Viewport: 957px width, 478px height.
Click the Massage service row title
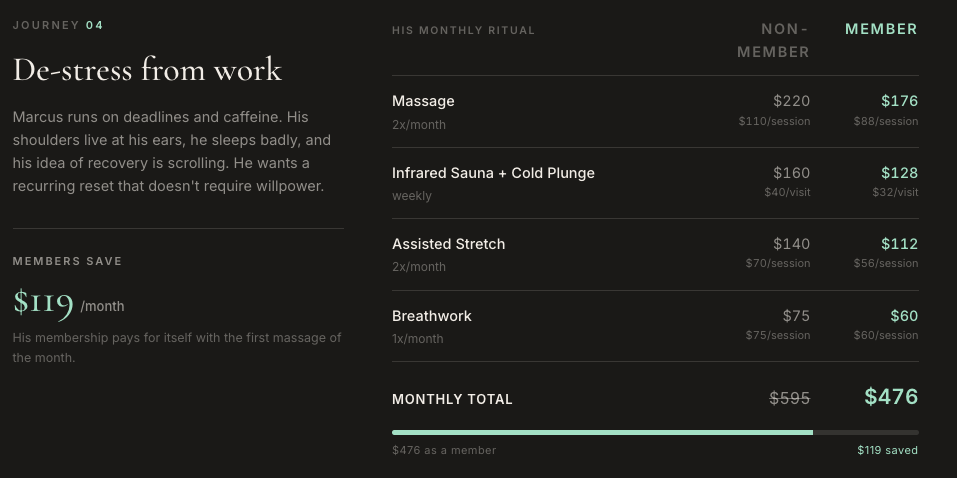[x=423, y=101]
